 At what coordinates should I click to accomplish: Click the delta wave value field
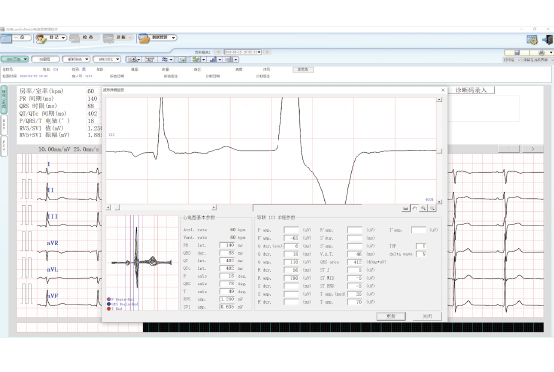(x=421, y=254)
